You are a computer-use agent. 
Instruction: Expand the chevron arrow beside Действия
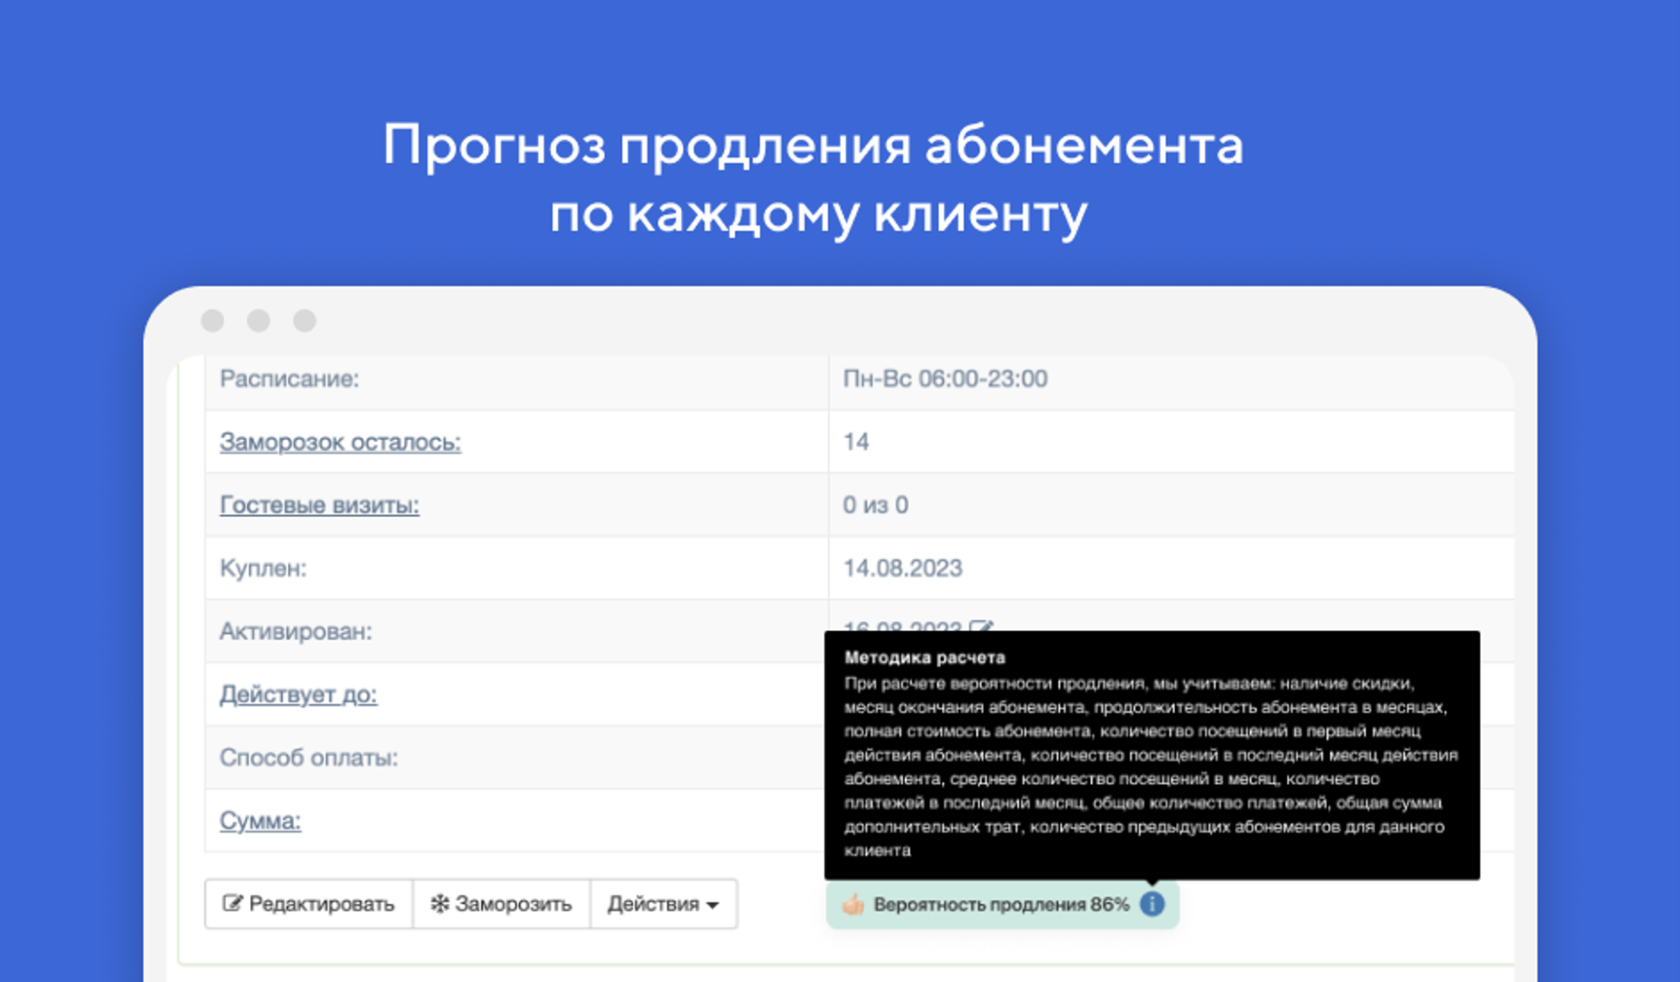tap(712, 905)
